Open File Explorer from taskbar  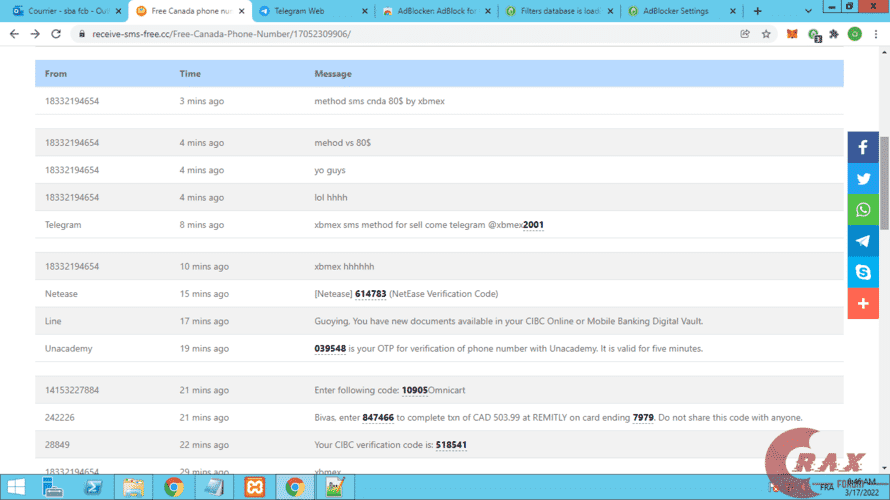[133, 487]
